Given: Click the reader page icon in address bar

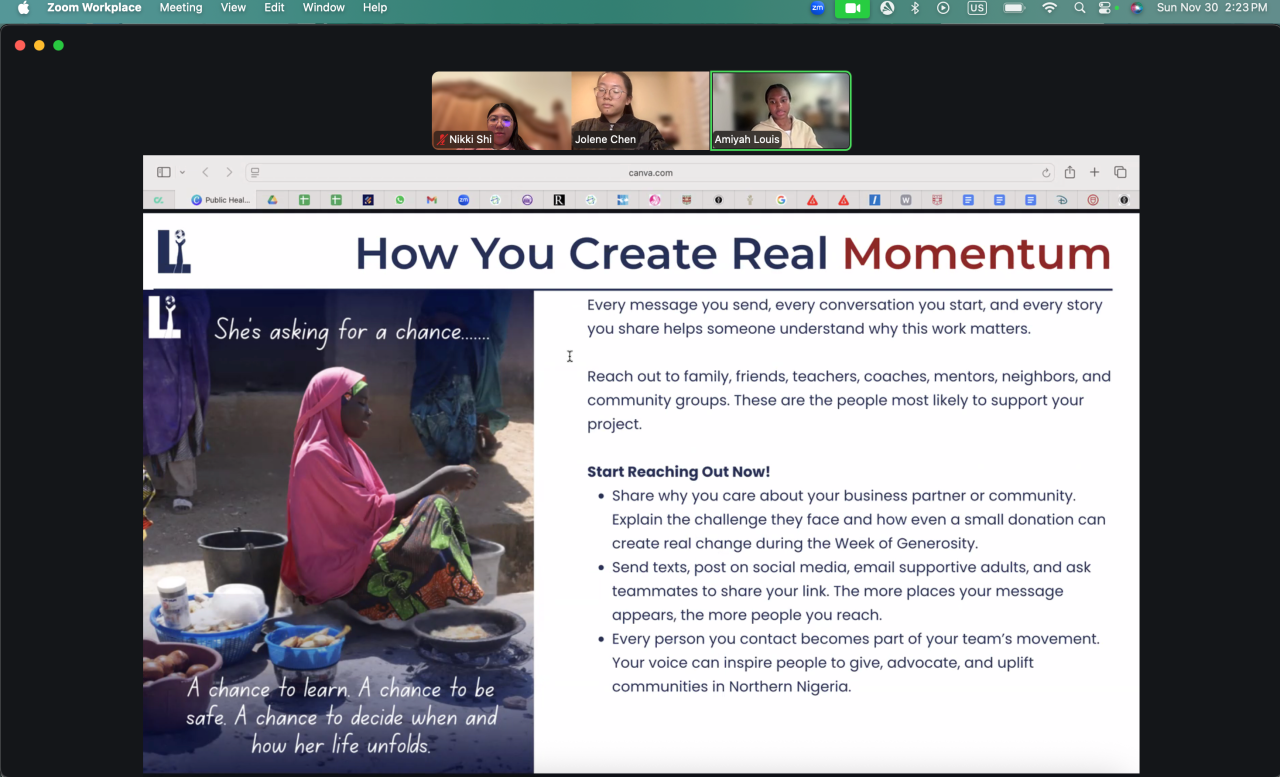Looking at the screenshot, I should pyautogui.click(x=255, y=172).
